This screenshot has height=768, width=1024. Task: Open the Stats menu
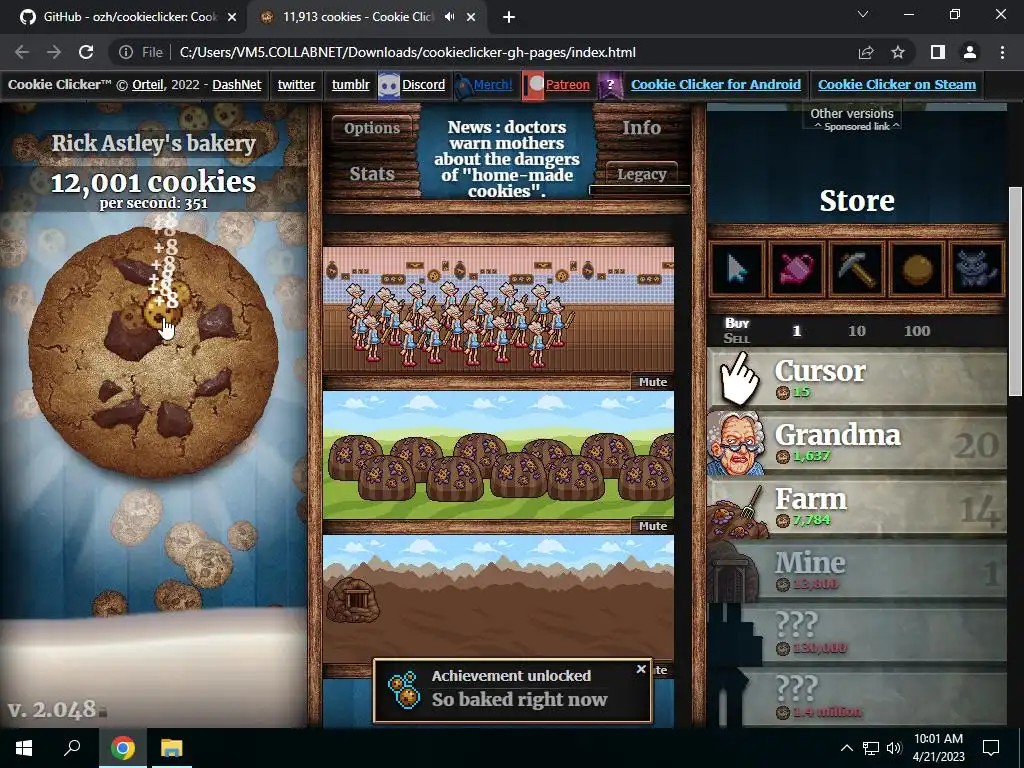(372, 174)
